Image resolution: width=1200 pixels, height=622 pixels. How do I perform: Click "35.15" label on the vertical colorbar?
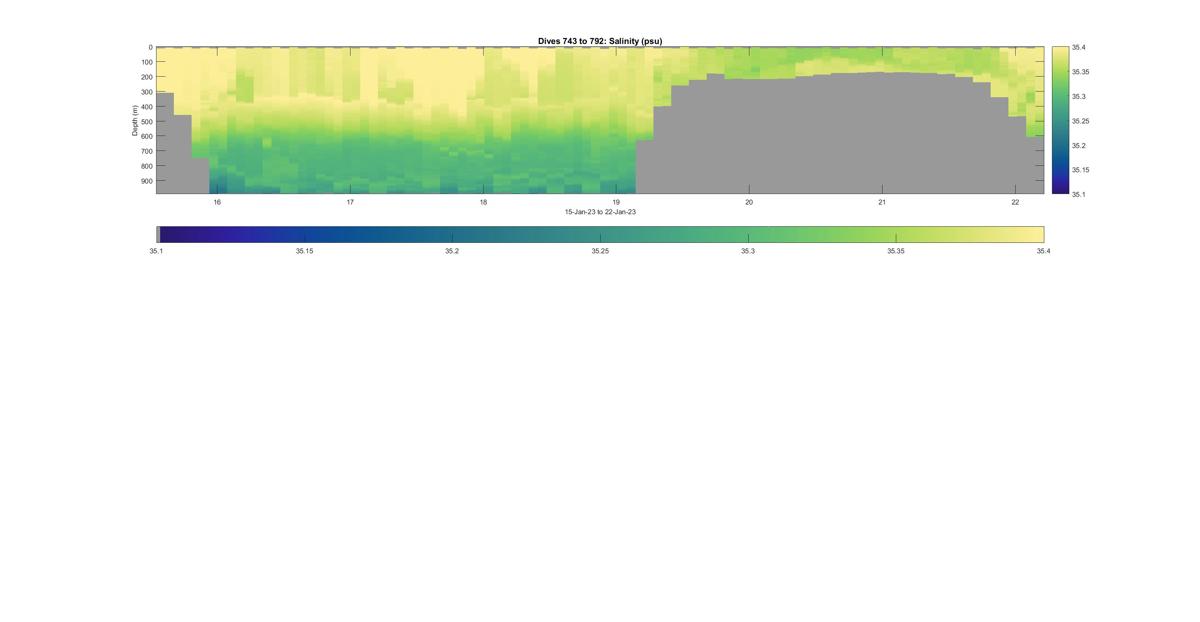coord(1080,170)
